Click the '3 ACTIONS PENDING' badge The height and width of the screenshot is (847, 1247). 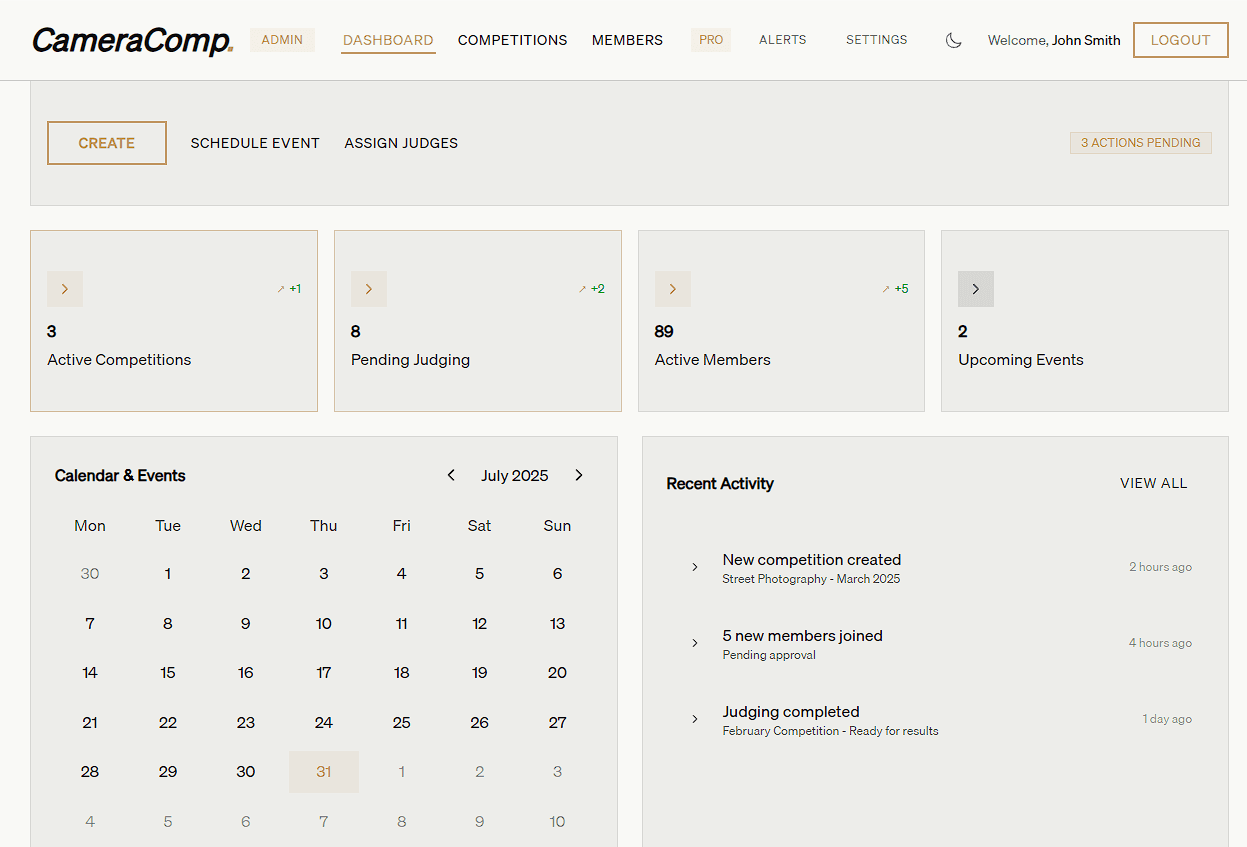click(x=1140, y=142)
